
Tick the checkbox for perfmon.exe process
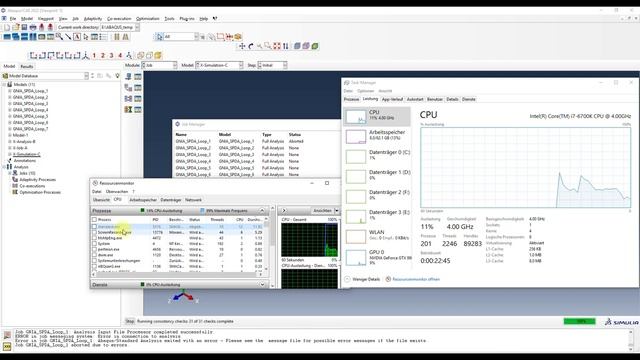(94, 249)
